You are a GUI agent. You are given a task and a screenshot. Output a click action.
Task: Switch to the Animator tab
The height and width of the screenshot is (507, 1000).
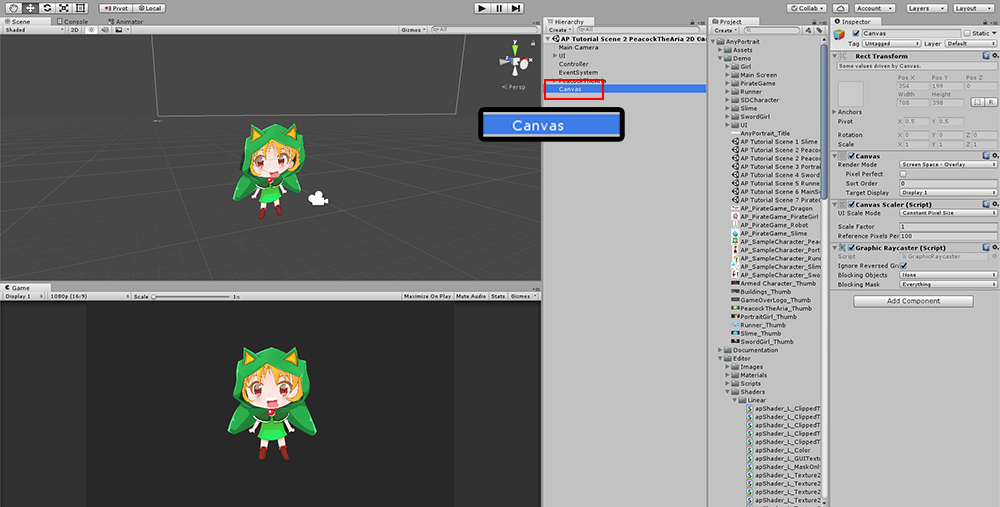click(126, 21)
